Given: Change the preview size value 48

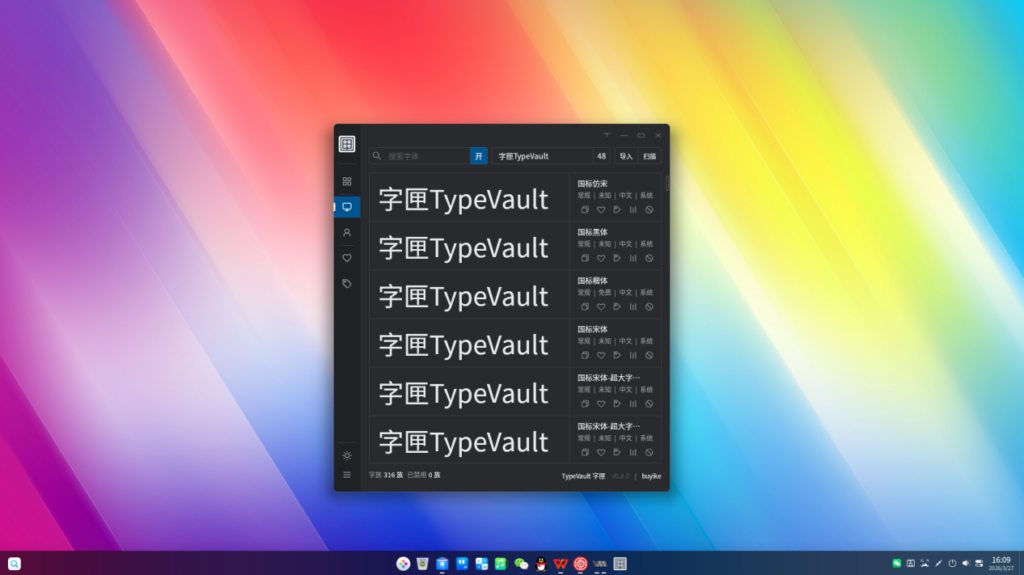Looking at the screenshot, I should coord(601,156).
